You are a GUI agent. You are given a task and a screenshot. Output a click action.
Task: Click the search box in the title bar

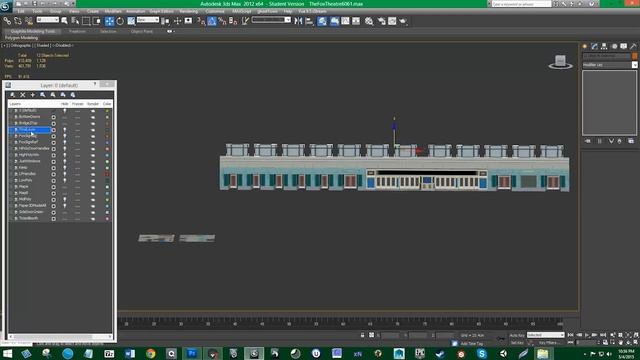click(521, 4)
